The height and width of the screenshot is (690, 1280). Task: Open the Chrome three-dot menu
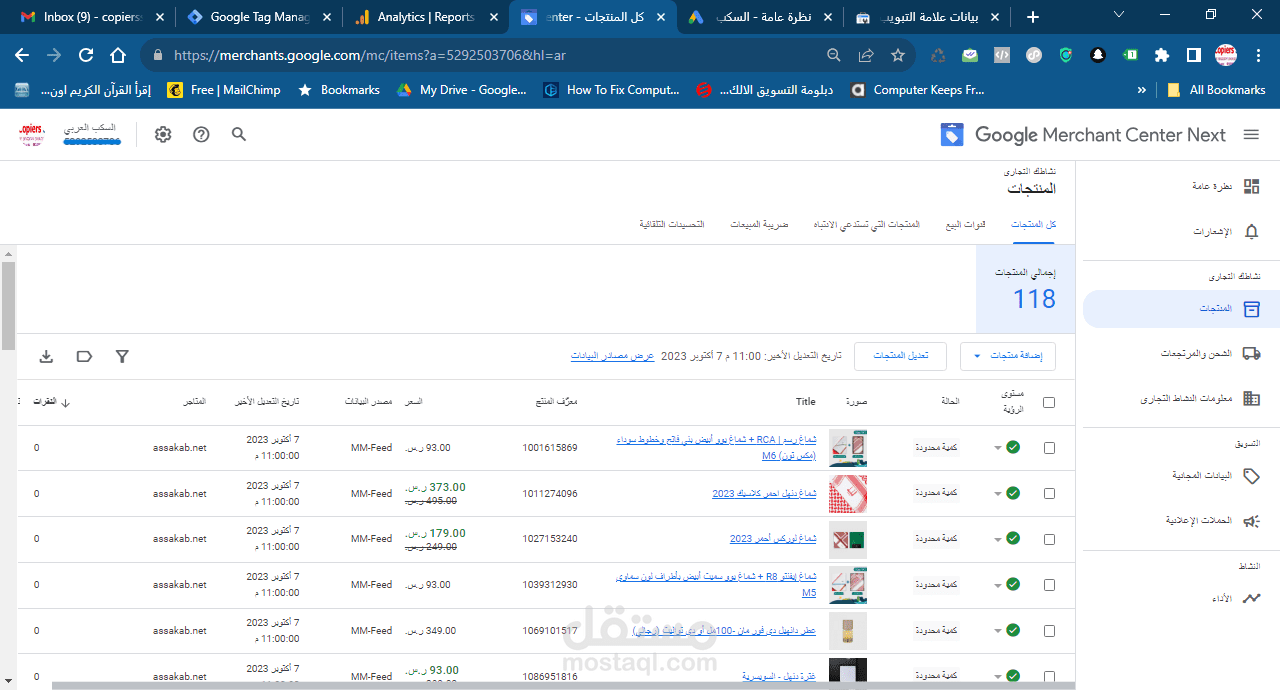pyautogui.click(x=1257, y=55)
